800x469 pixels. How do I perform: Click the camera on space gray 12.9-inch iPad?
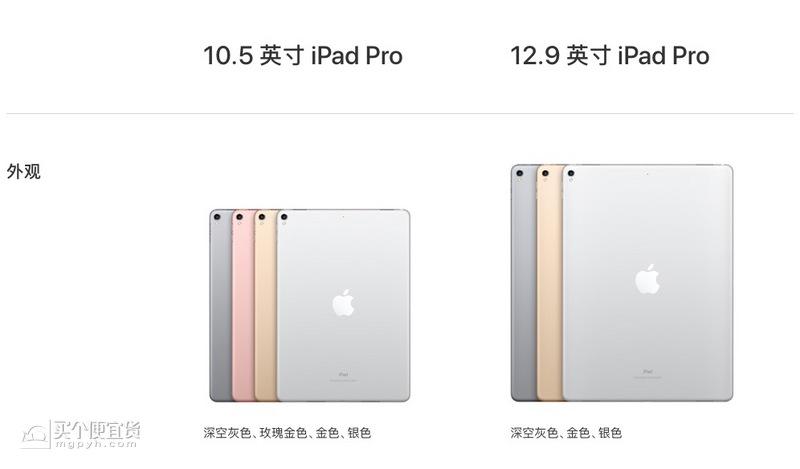tap(519, 174)
